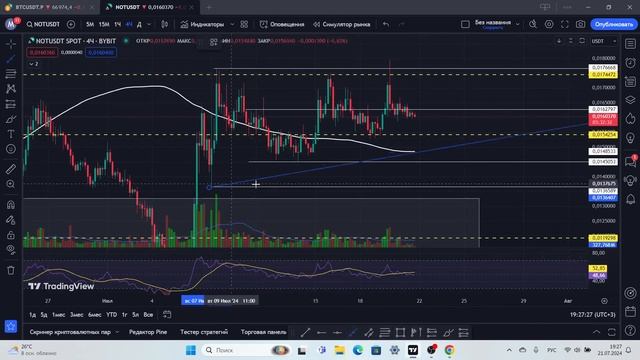Open the user profile avatar menu
Image resolution: width=640 pixels, height=360 pixels.
point(11,24)
